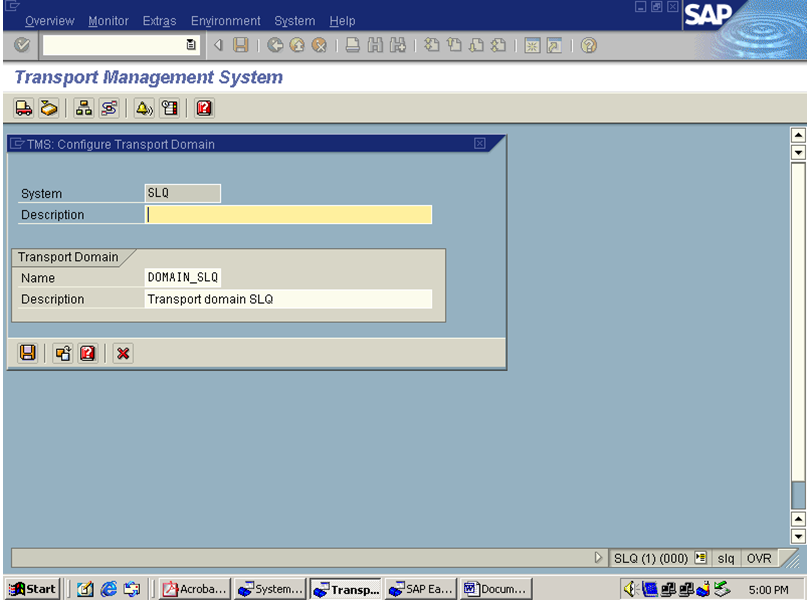This screenshot has width=807, height=600.
Task: Click the Print icon
Action: pos(353,45)
